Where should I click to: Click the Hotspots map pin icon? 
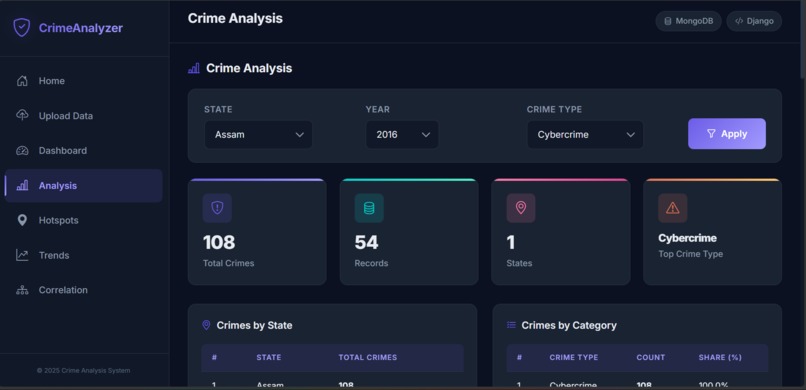point(22,220)
